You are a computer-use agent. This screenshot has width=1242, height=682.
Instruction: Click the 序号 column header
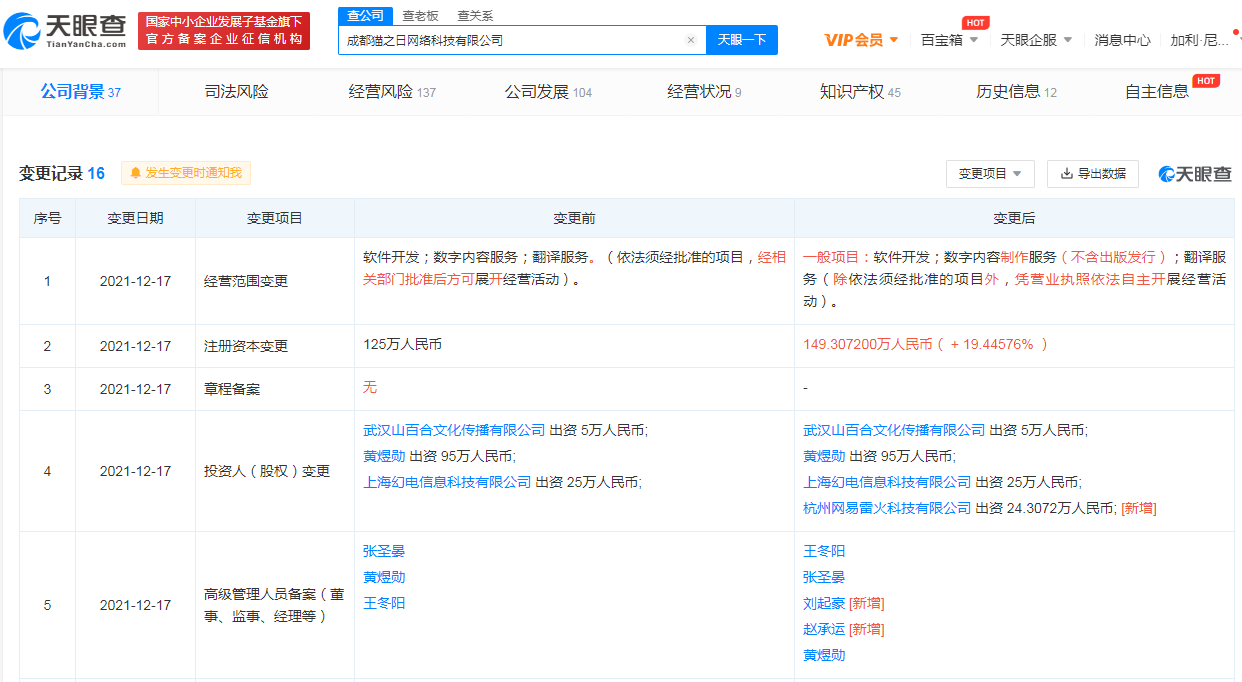pyautogui.click(x=47, y=218)
